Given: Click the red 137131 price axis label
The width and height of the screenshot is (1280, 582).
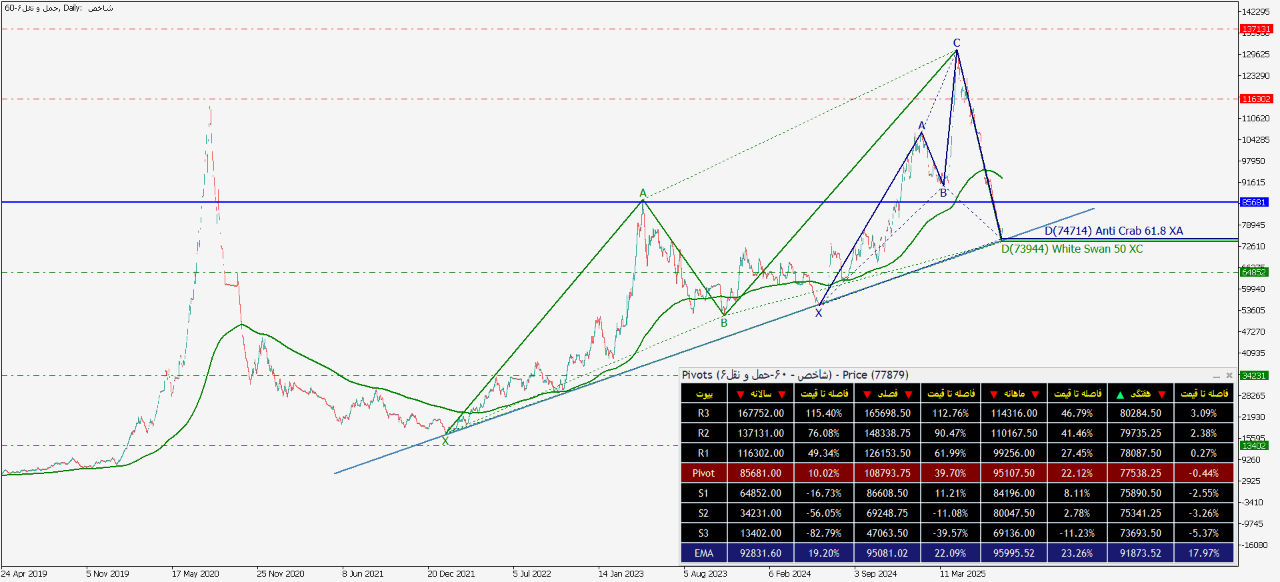Looking at the screenshot, I should tap(1254, 29).
